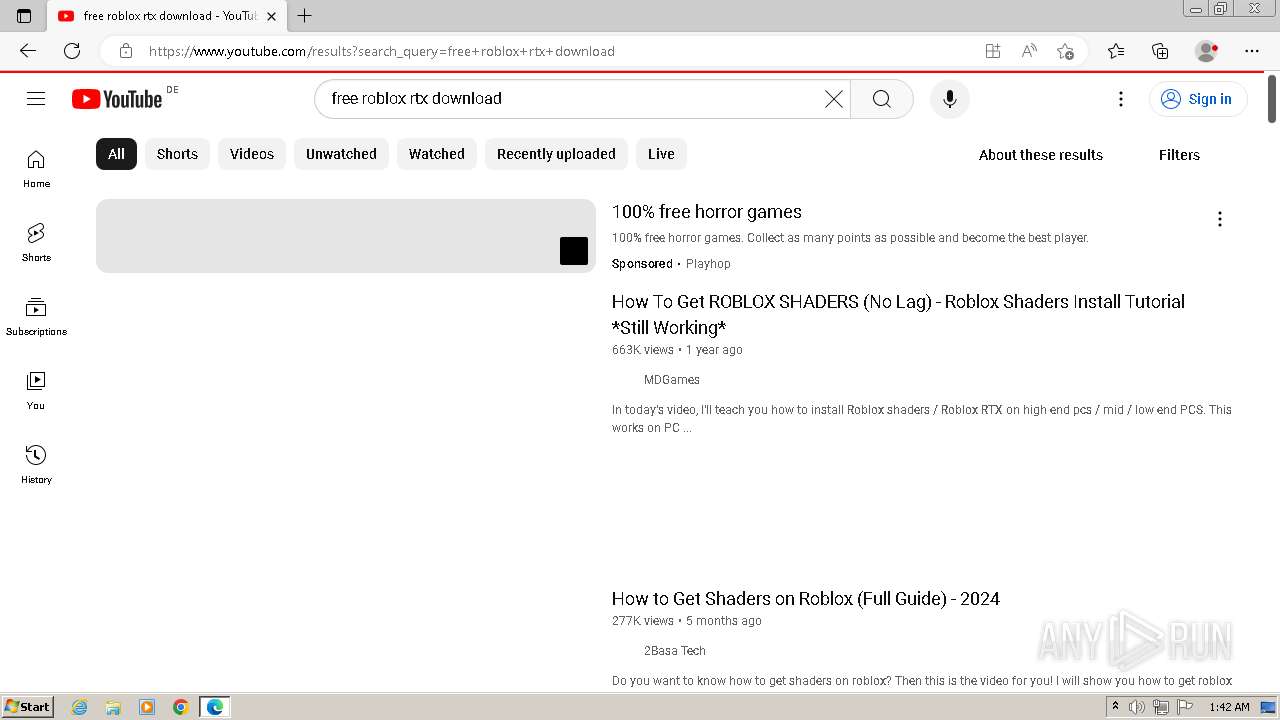This screenshot has width=1280, height=720.
Task: Click the page vertical scrollbar thumb
Action: 1272,99
